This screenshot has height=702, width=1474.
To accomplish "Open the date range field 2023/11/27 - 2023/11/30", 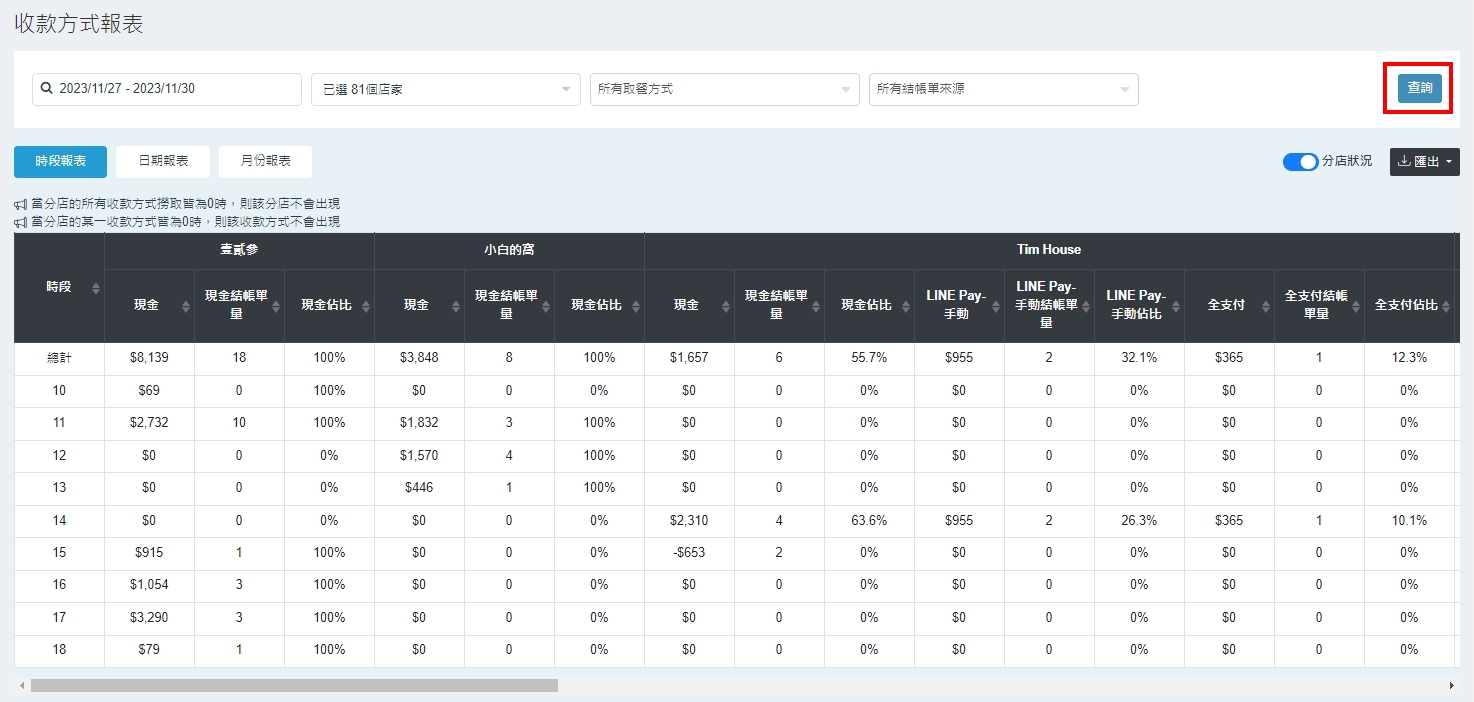I will tap(167, 89).
